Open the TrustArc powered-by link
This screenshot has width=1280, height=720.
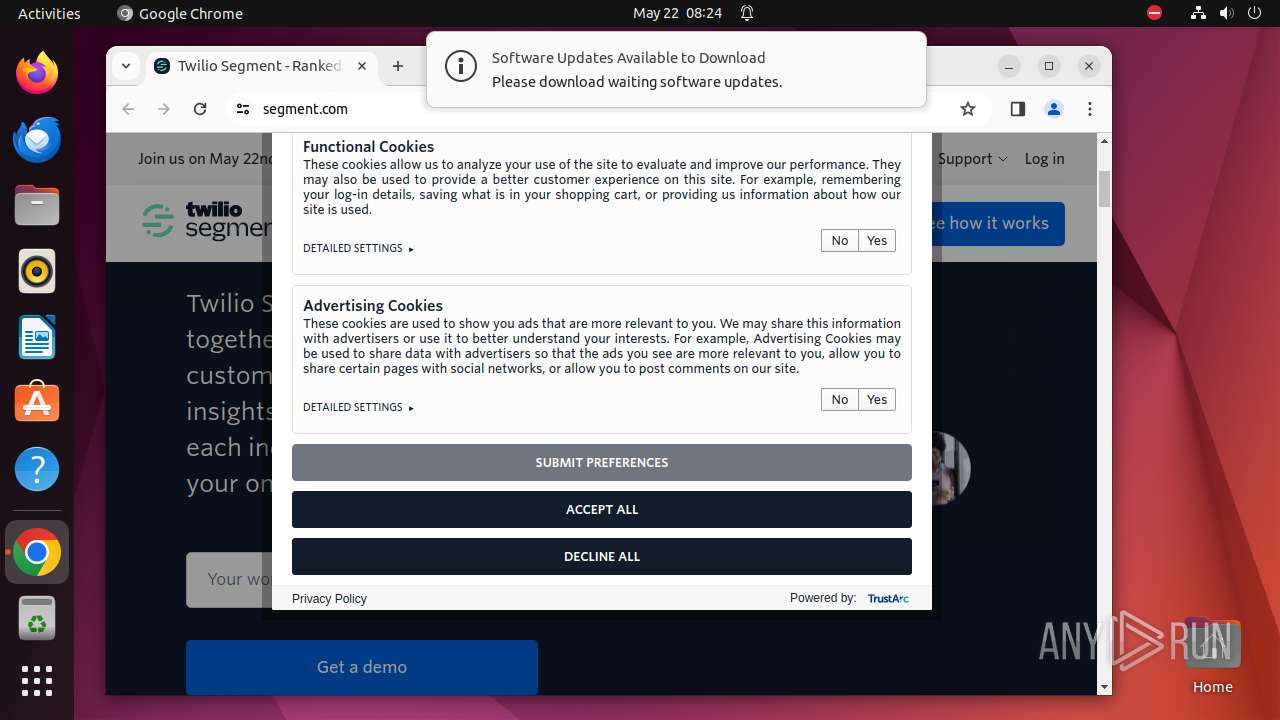pyautogui.click(x=888, y=598)
